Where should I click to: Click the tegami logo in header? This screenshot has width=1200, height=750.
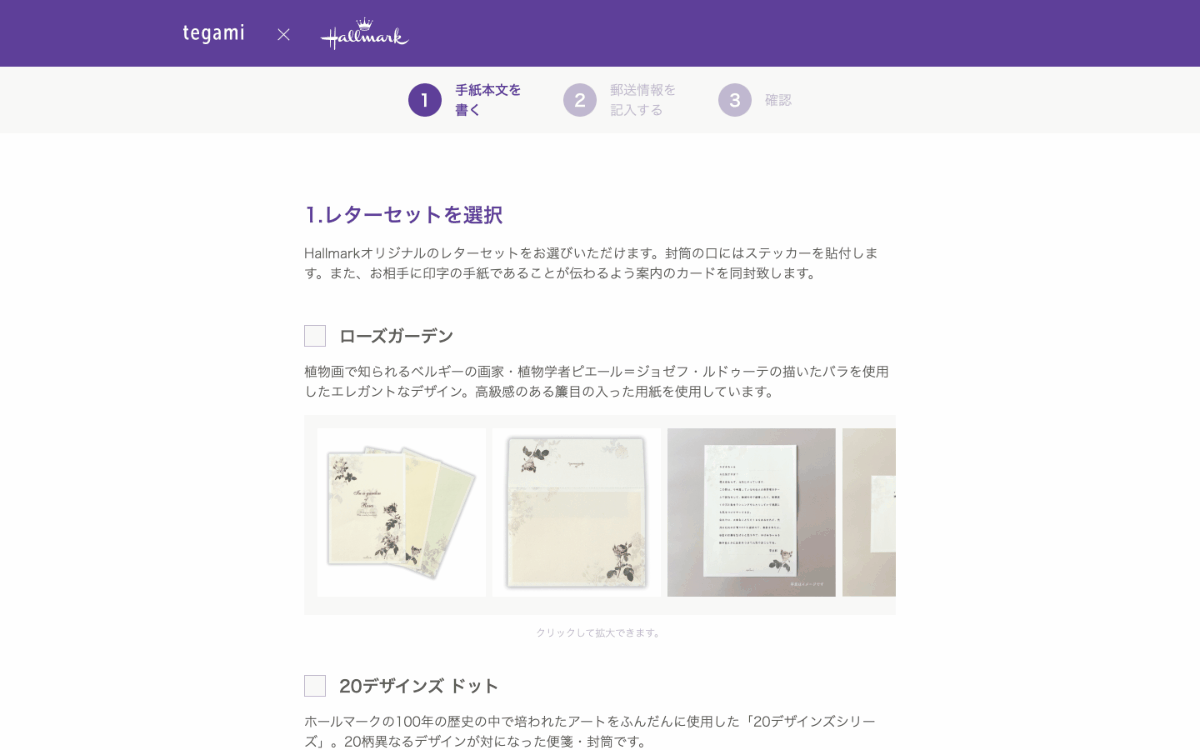click(x=213, y=33)
